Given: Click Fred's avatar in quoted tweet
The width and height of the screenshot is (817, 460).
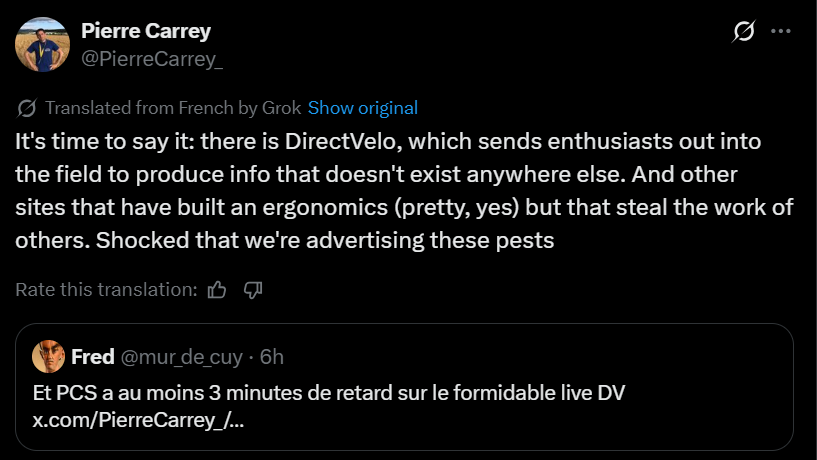Looking at the screenshot, I should tap(48, 356).
